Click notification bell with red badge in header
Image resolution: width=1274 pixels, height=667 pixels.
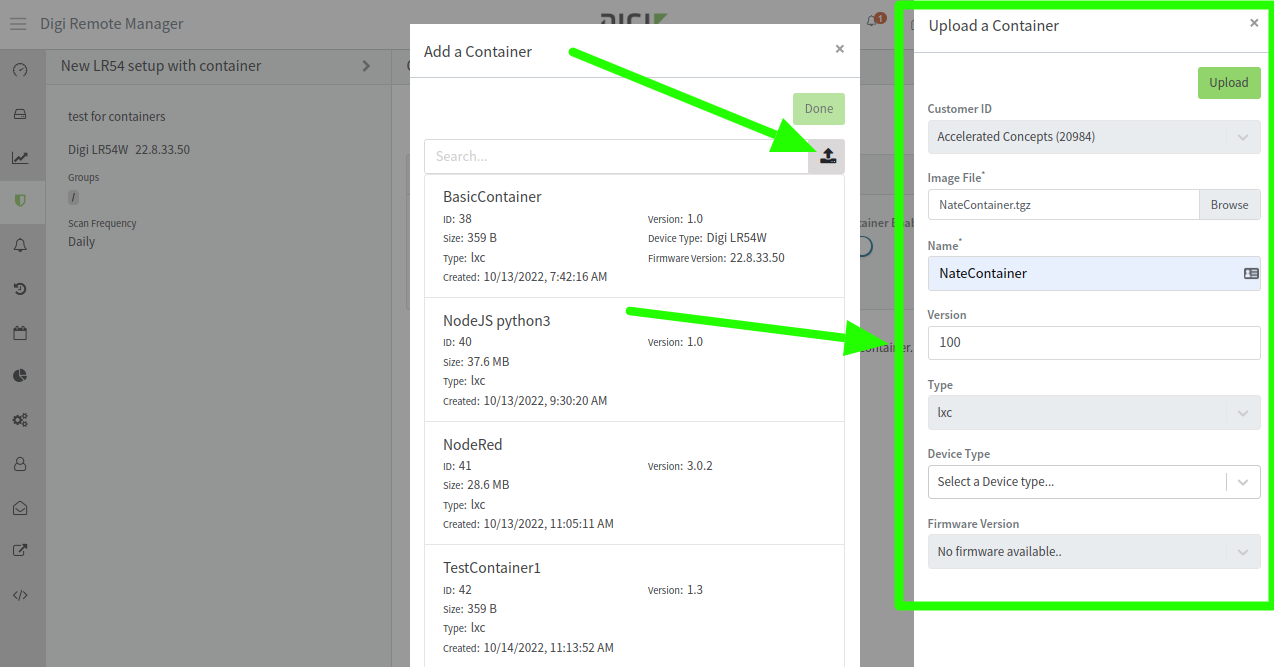point(874,20)
